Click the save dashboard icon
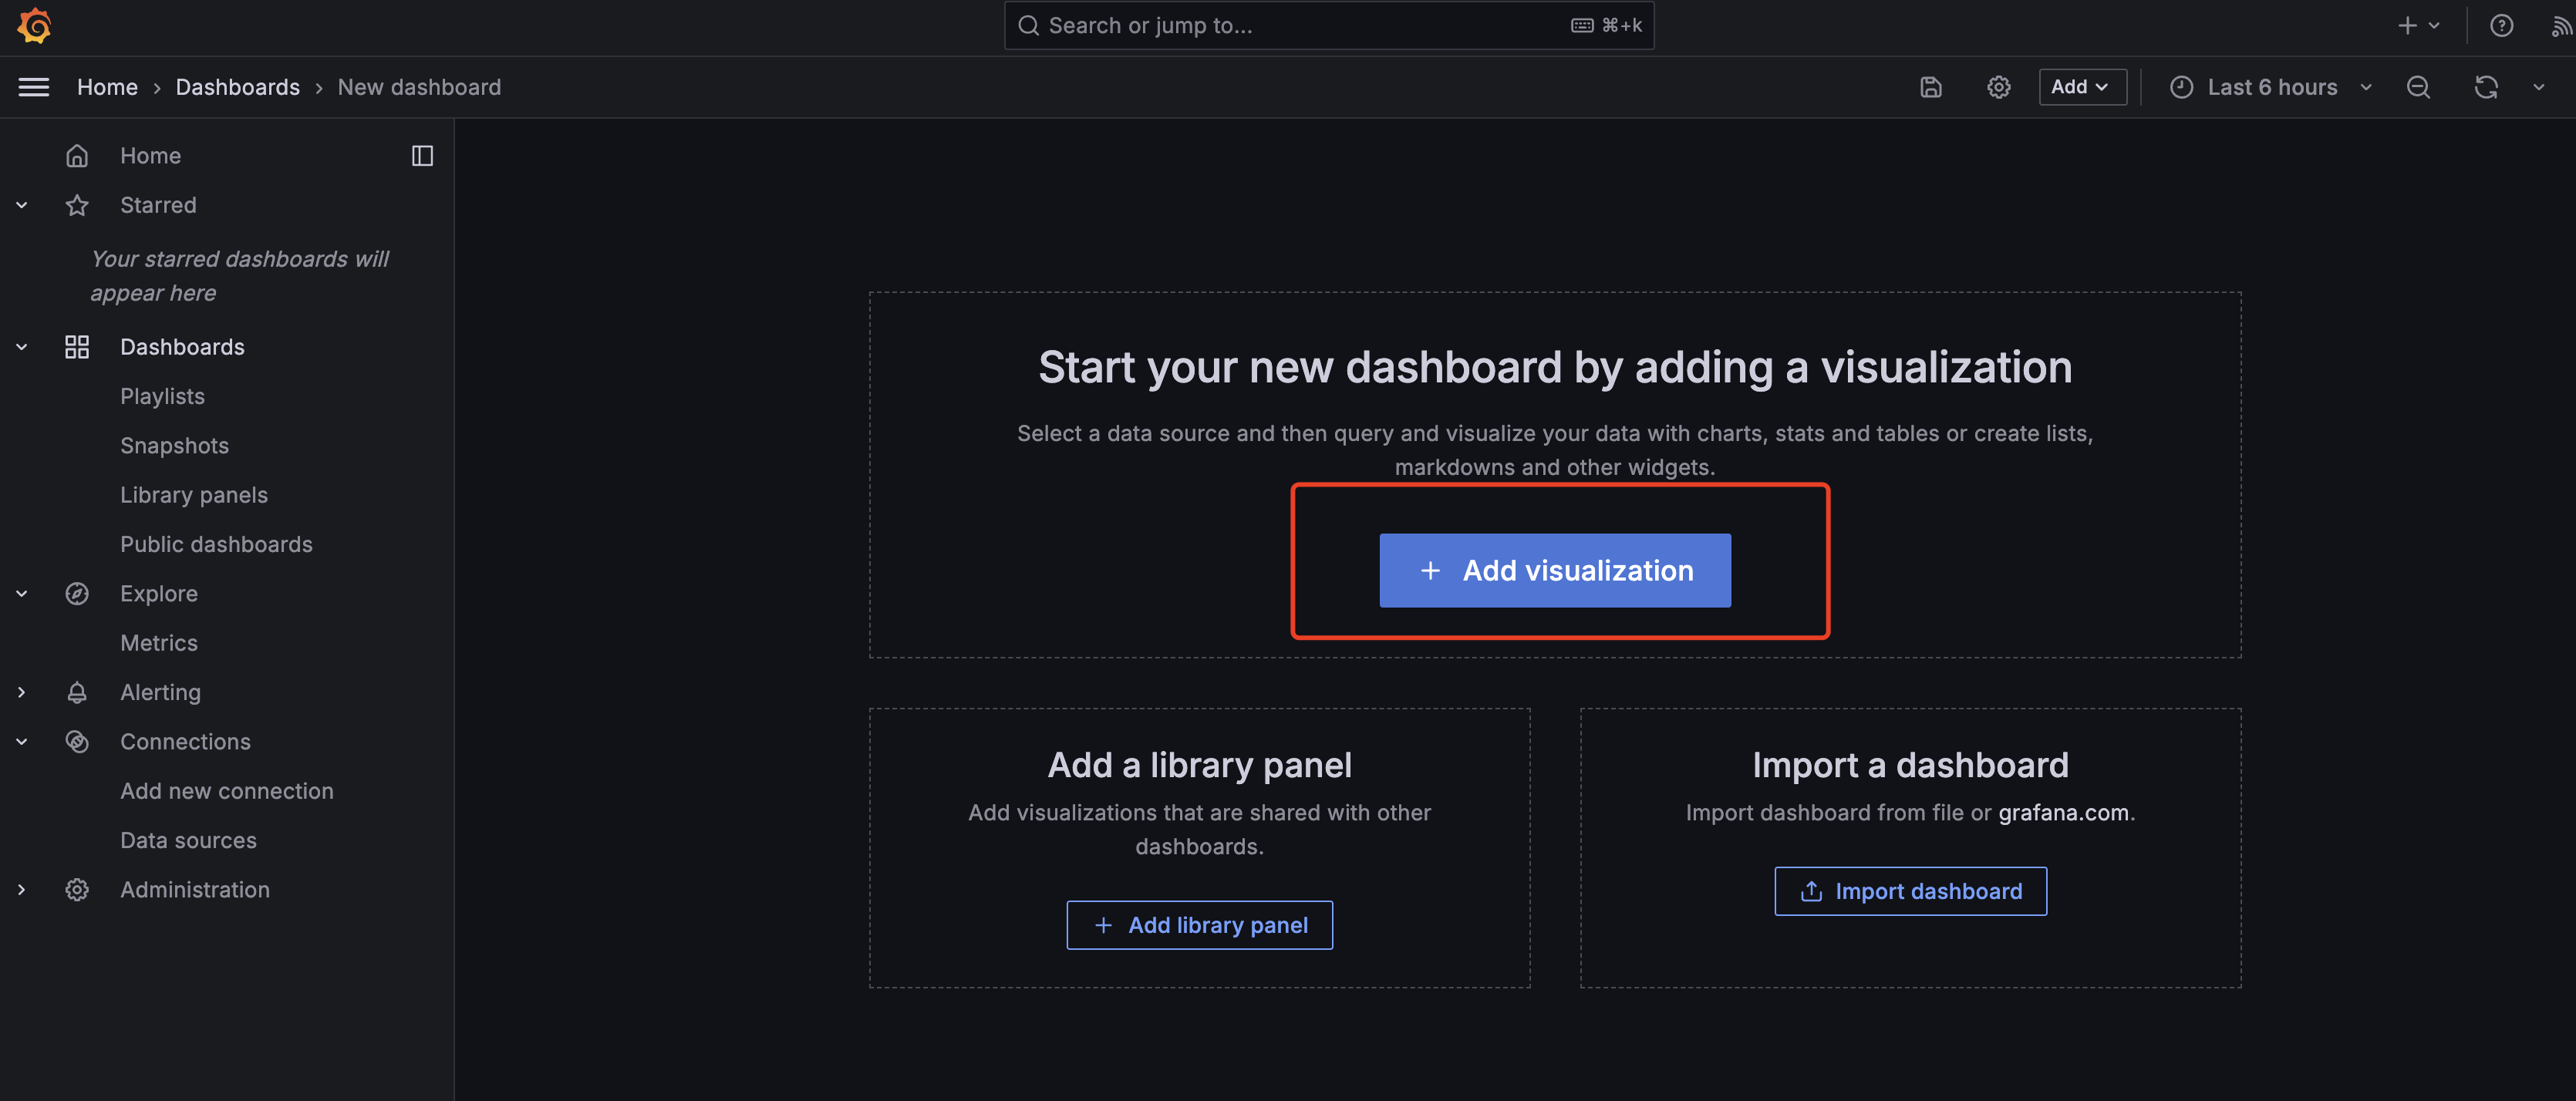 tap(1930, 87)
